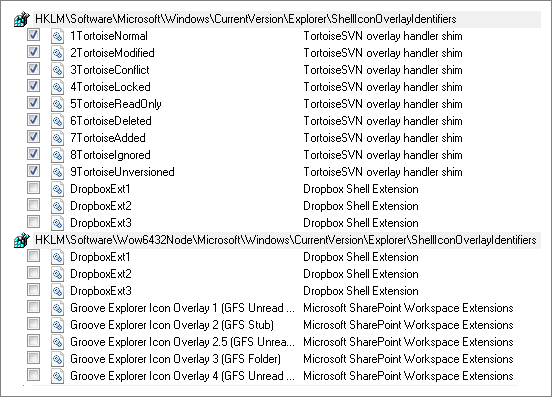This screenshot has height=397, width=552.
Task: Click the 1TortoiseNormal entry file icon
Action: [x=57, y=36]
